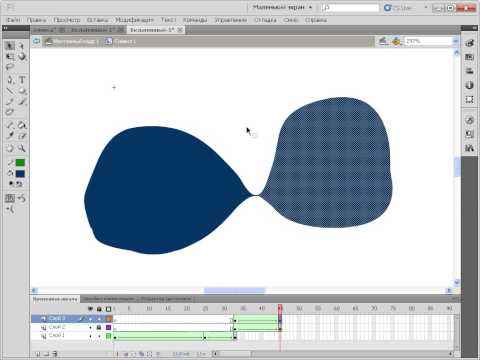Select the Brush tool
480x360 pixels.
22,102
